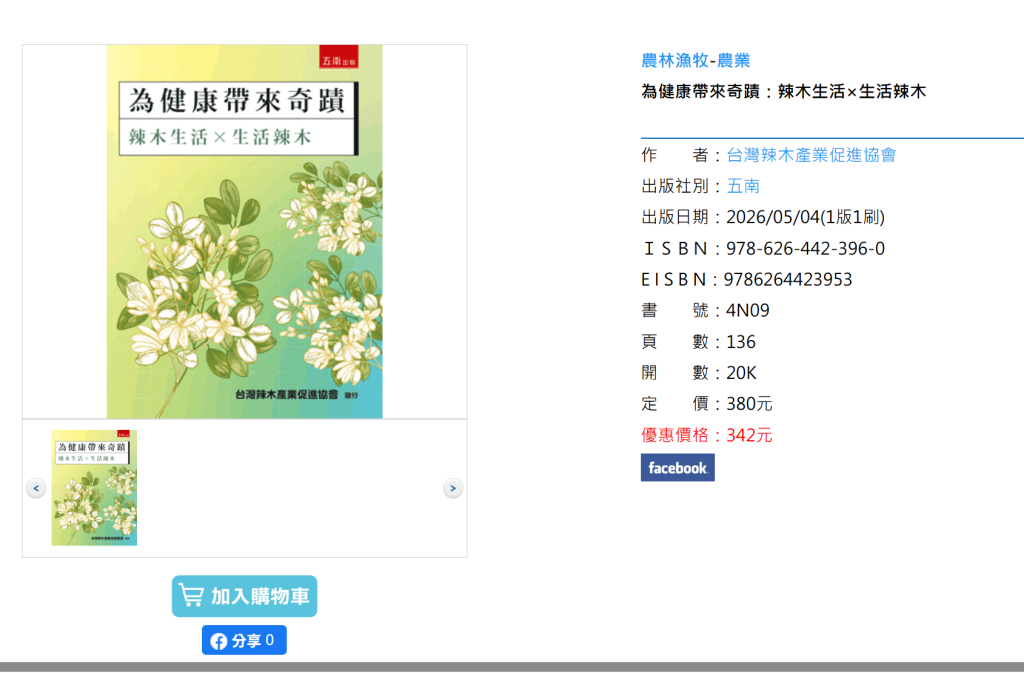Show previous thumbnail with left arrow
1024x673 pixels.
point(36,488)
